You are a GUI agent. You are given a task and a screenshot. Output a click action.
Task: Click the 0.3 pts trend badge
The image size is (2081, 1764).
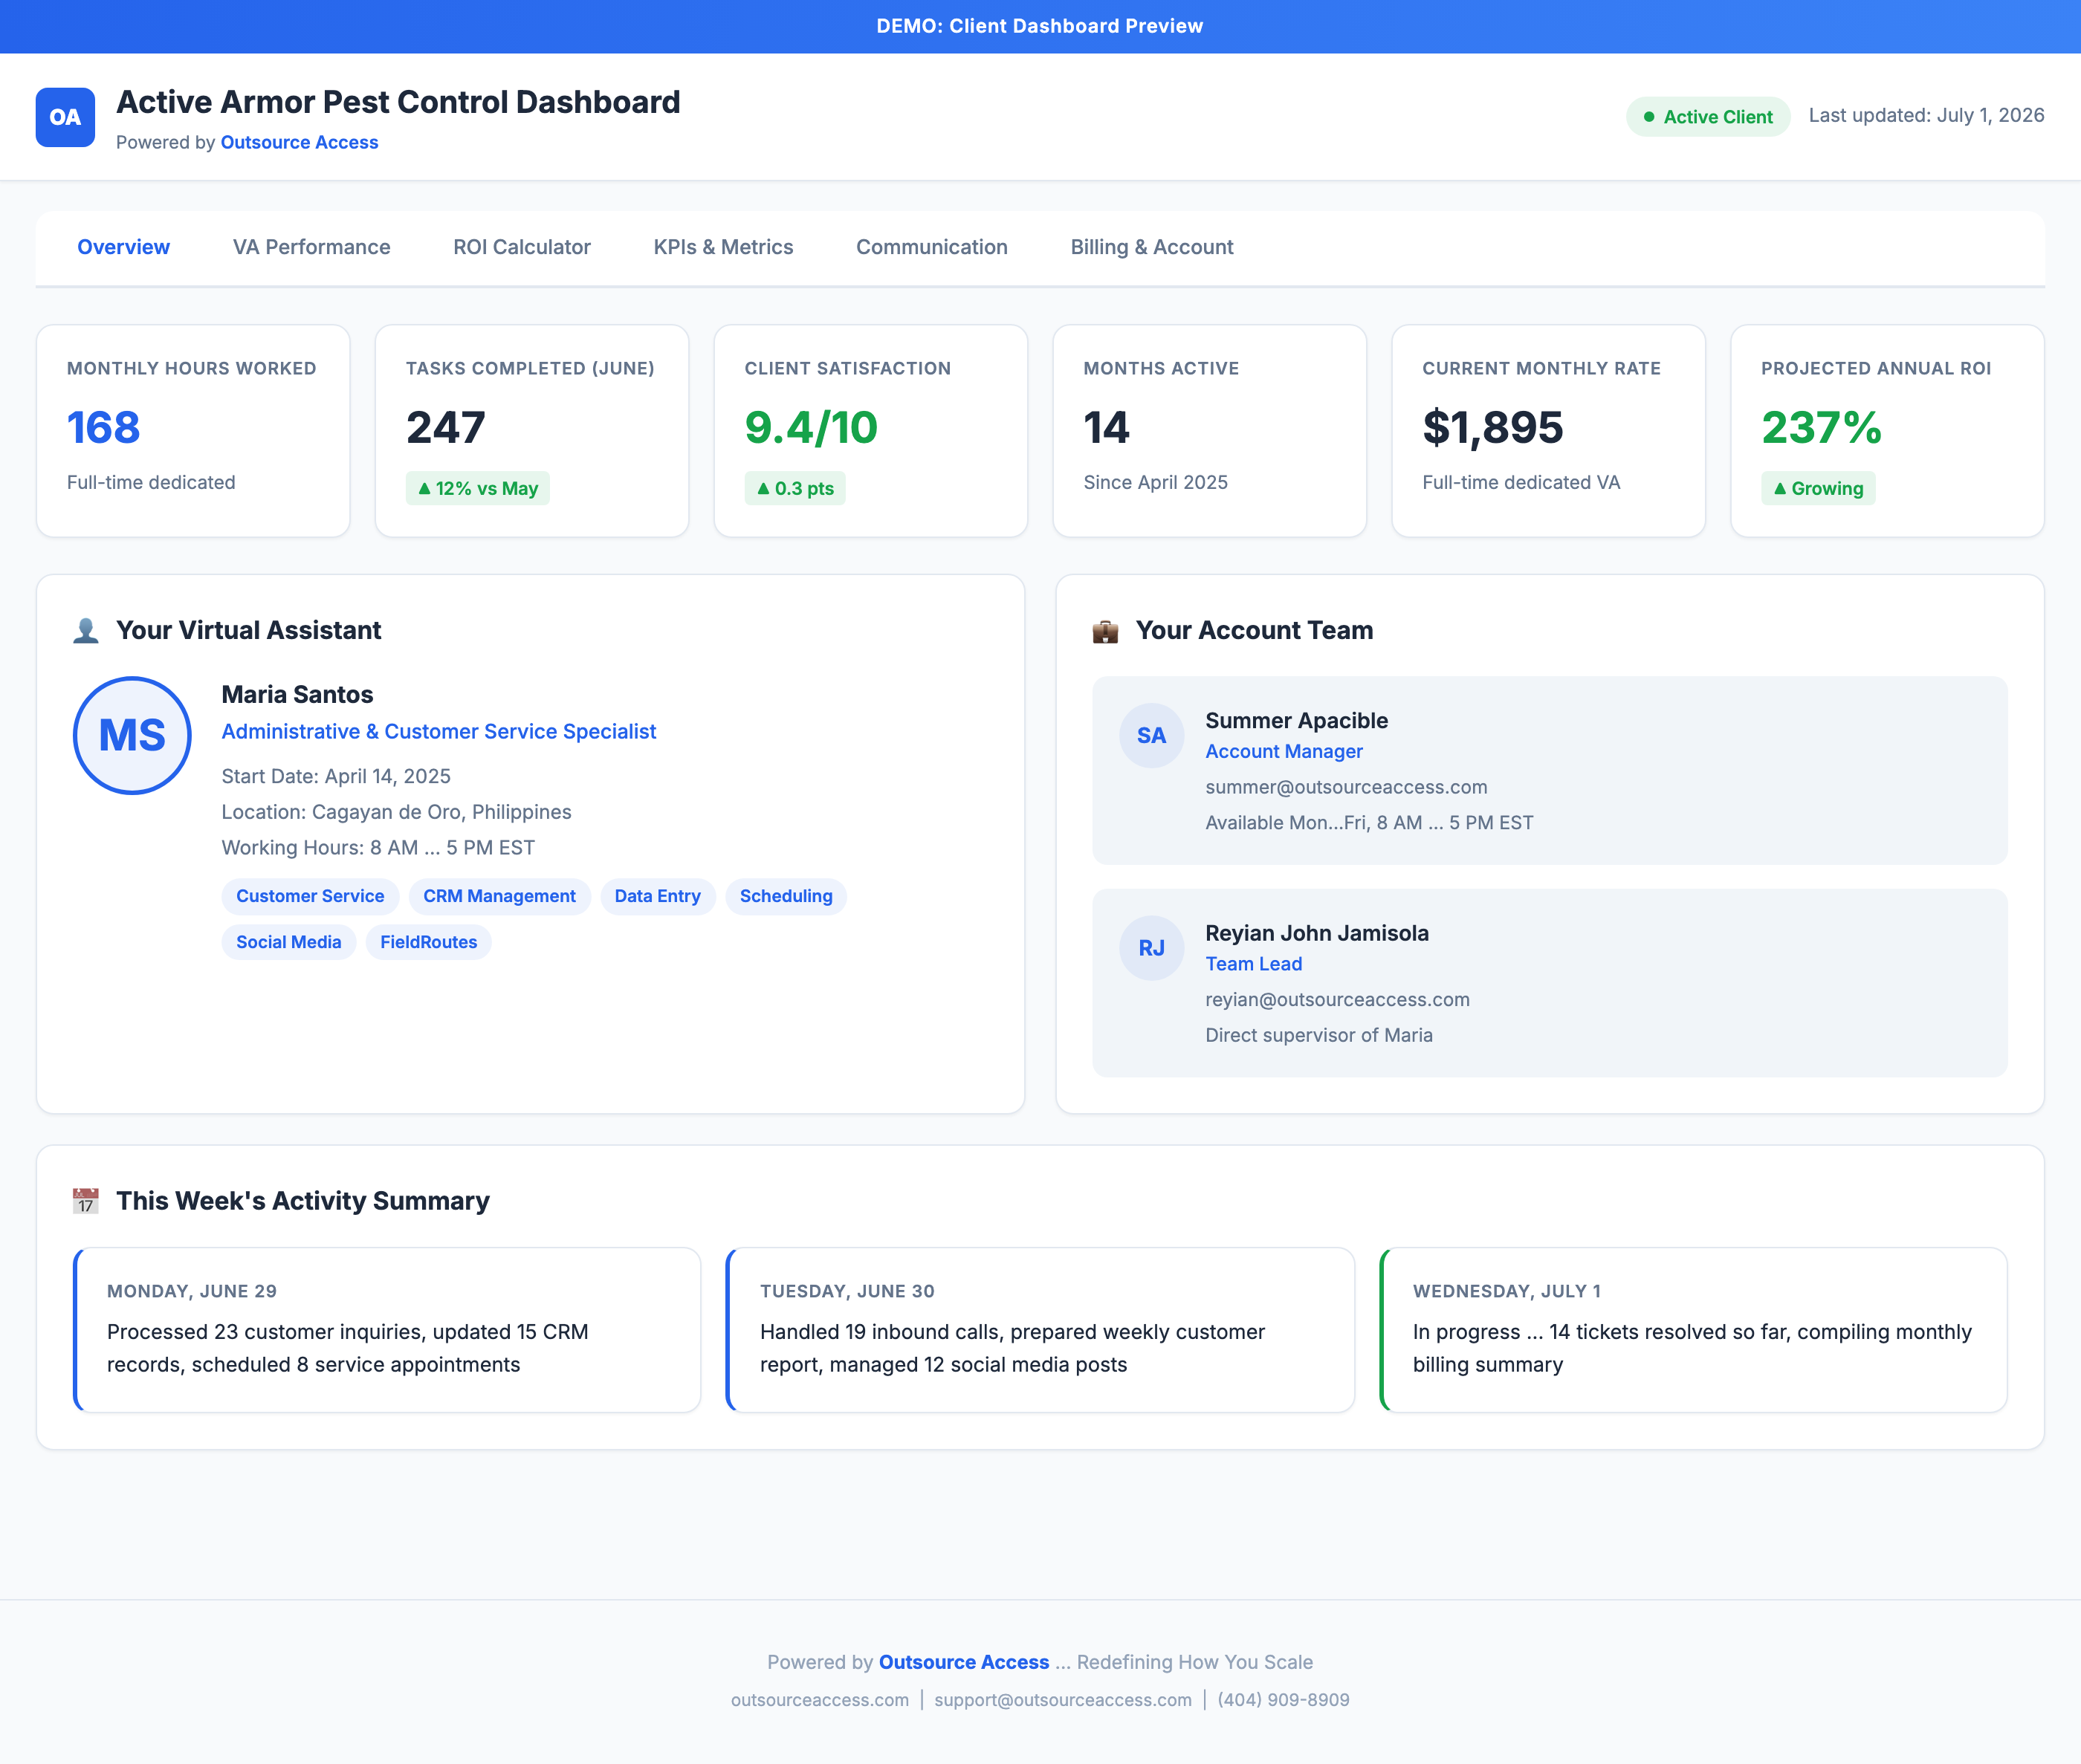click(794, 488)
